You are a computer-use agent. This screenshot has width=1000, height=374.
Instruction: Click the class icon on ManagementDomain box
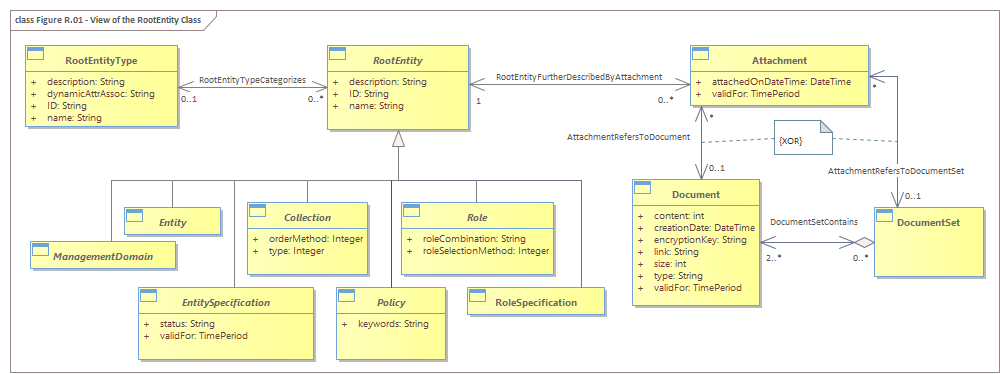click(x=40, y=250)
